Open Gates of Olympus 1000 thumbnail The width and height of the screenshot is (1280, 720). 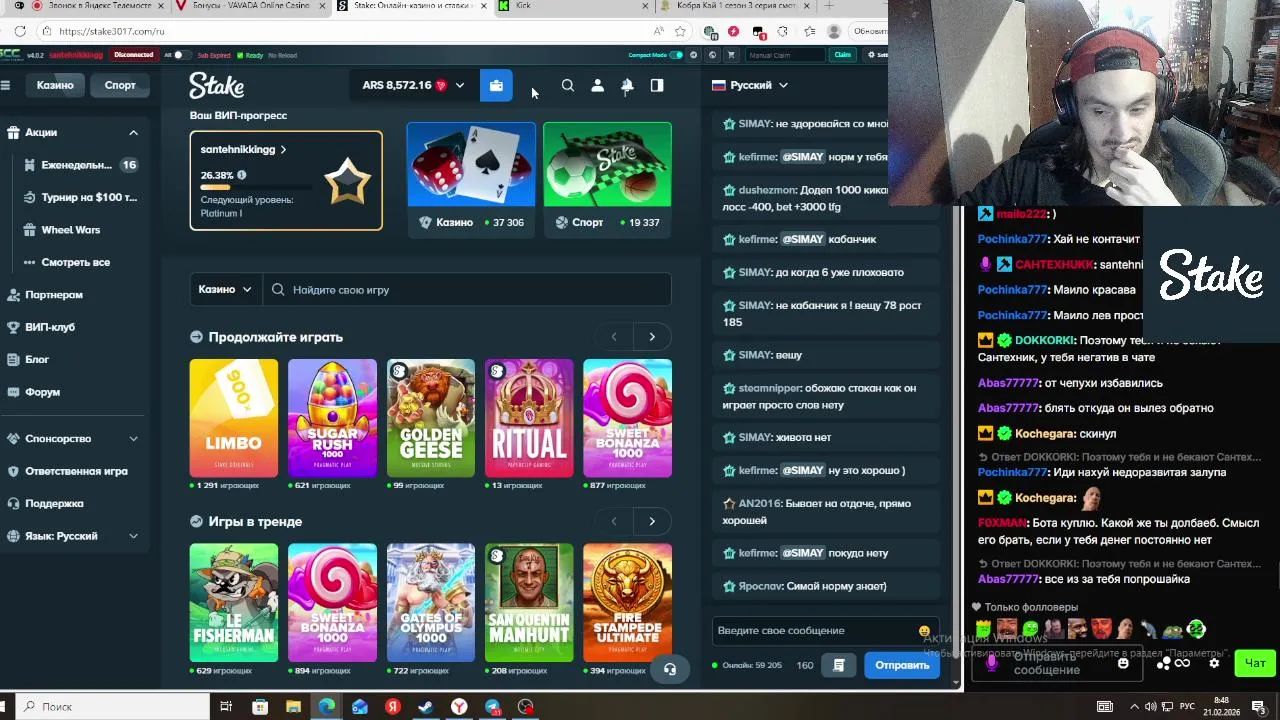pyautogui.click(x=431, y=603)
